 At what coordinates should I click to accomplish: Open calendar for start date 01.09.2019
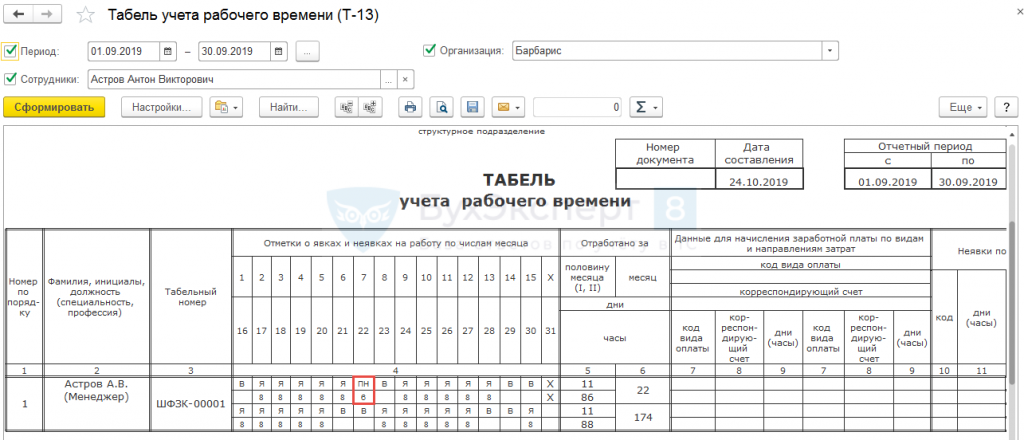(168, 51)
